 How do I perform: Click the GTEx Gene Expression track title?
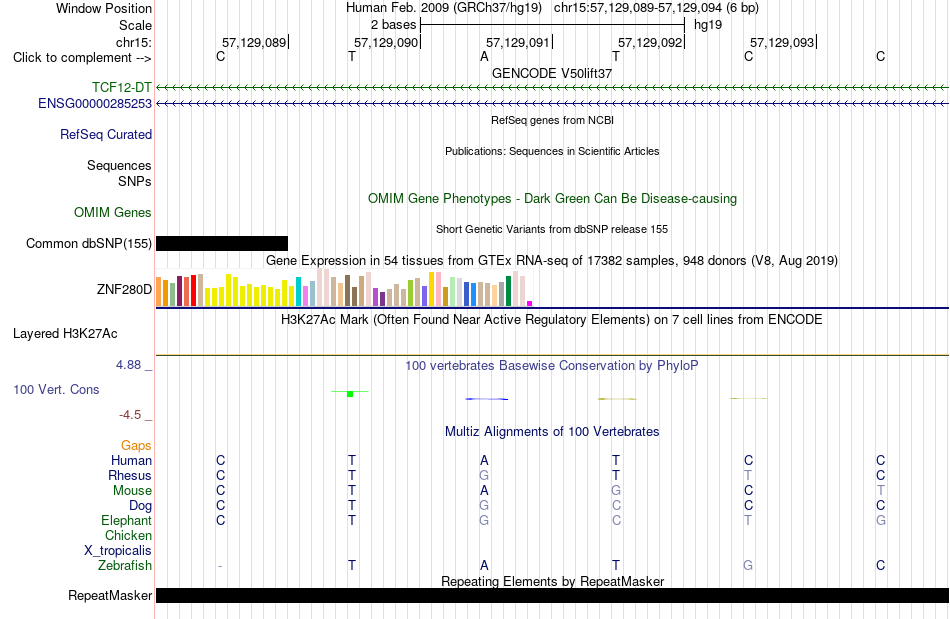tap(552, 260)
